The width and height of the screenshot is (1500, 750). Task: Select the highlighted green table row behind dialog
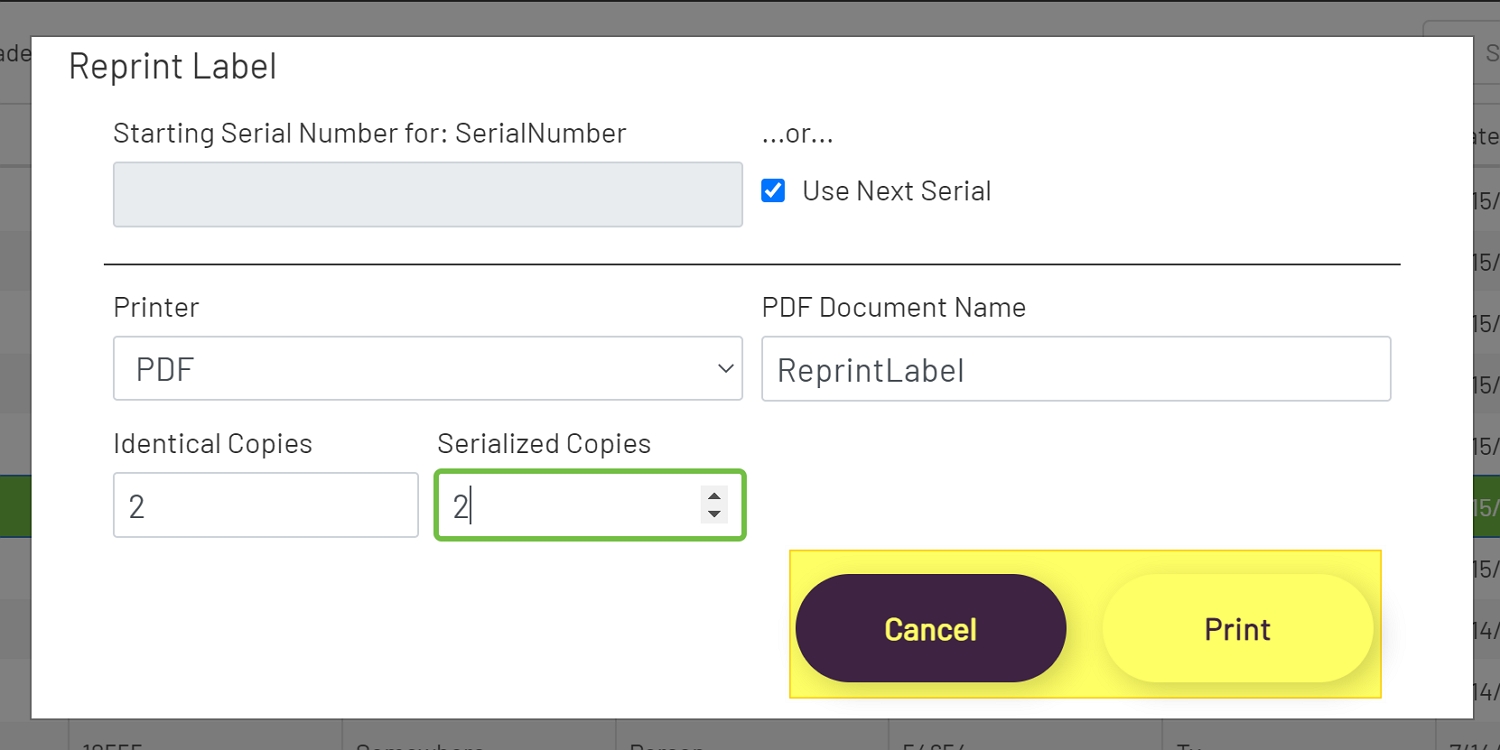click(16, 506)
